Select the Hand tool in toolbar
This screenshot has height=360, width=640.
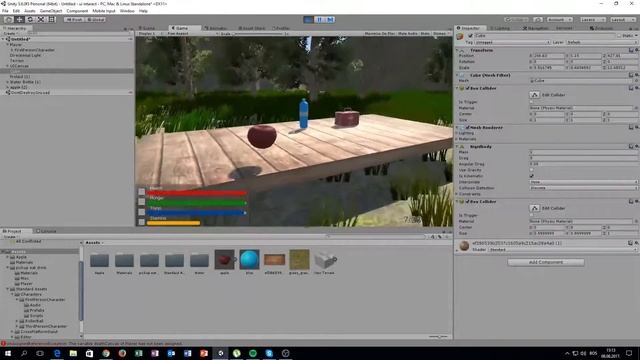8,19
